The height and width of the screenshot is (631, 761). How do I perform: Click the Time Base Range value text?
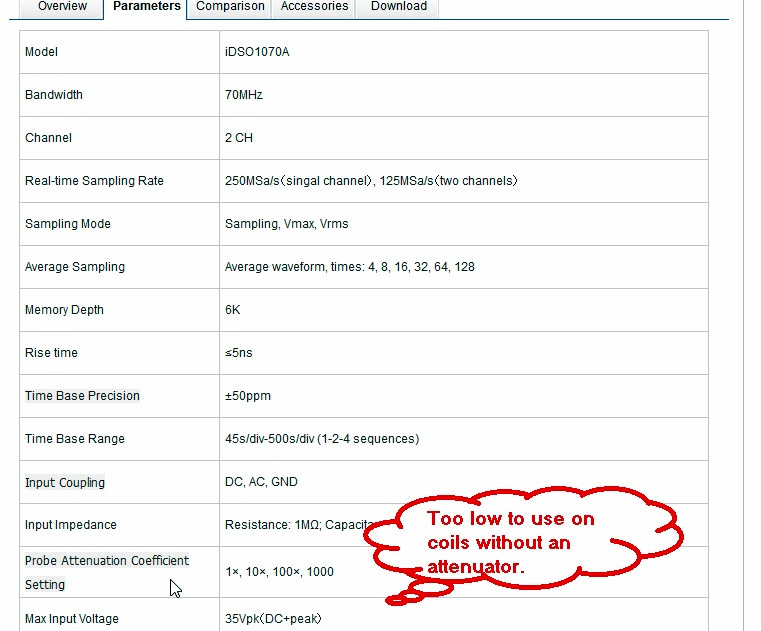point(322,439)
